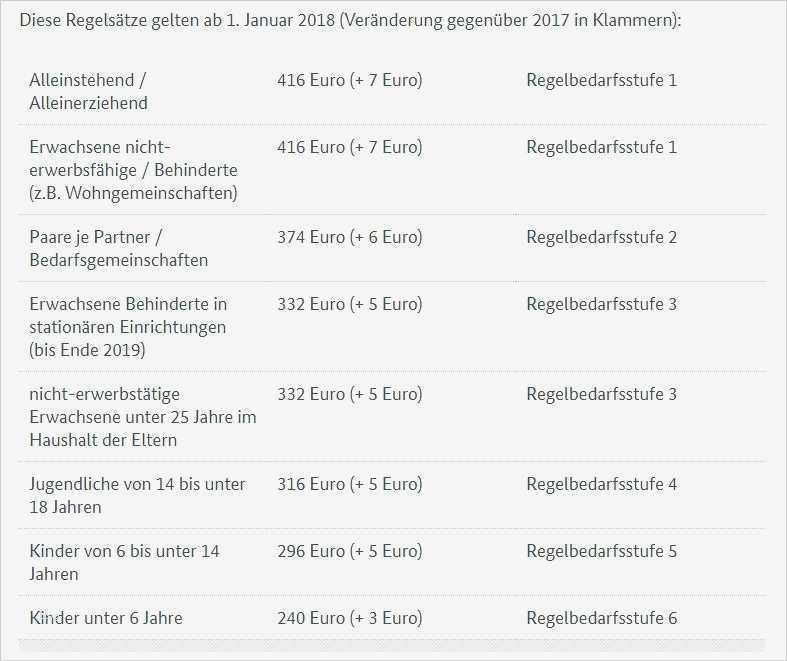Click the 'Regelbedarfsstufe 2' cell

point(601,237)
